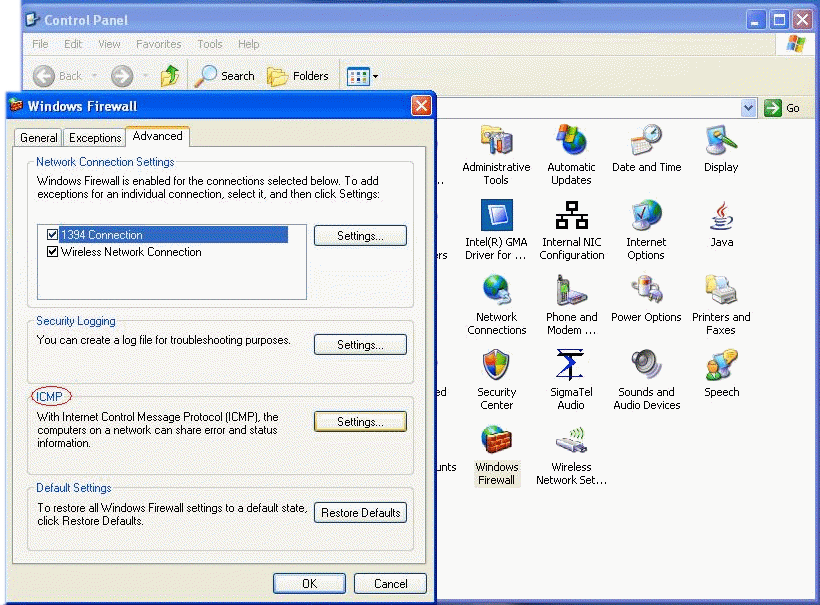Image resolution: width=820 pixels, height=605 pixels.
Task: Open Intel(R) GMA Driver applet
Action: (x=496, y=230)
